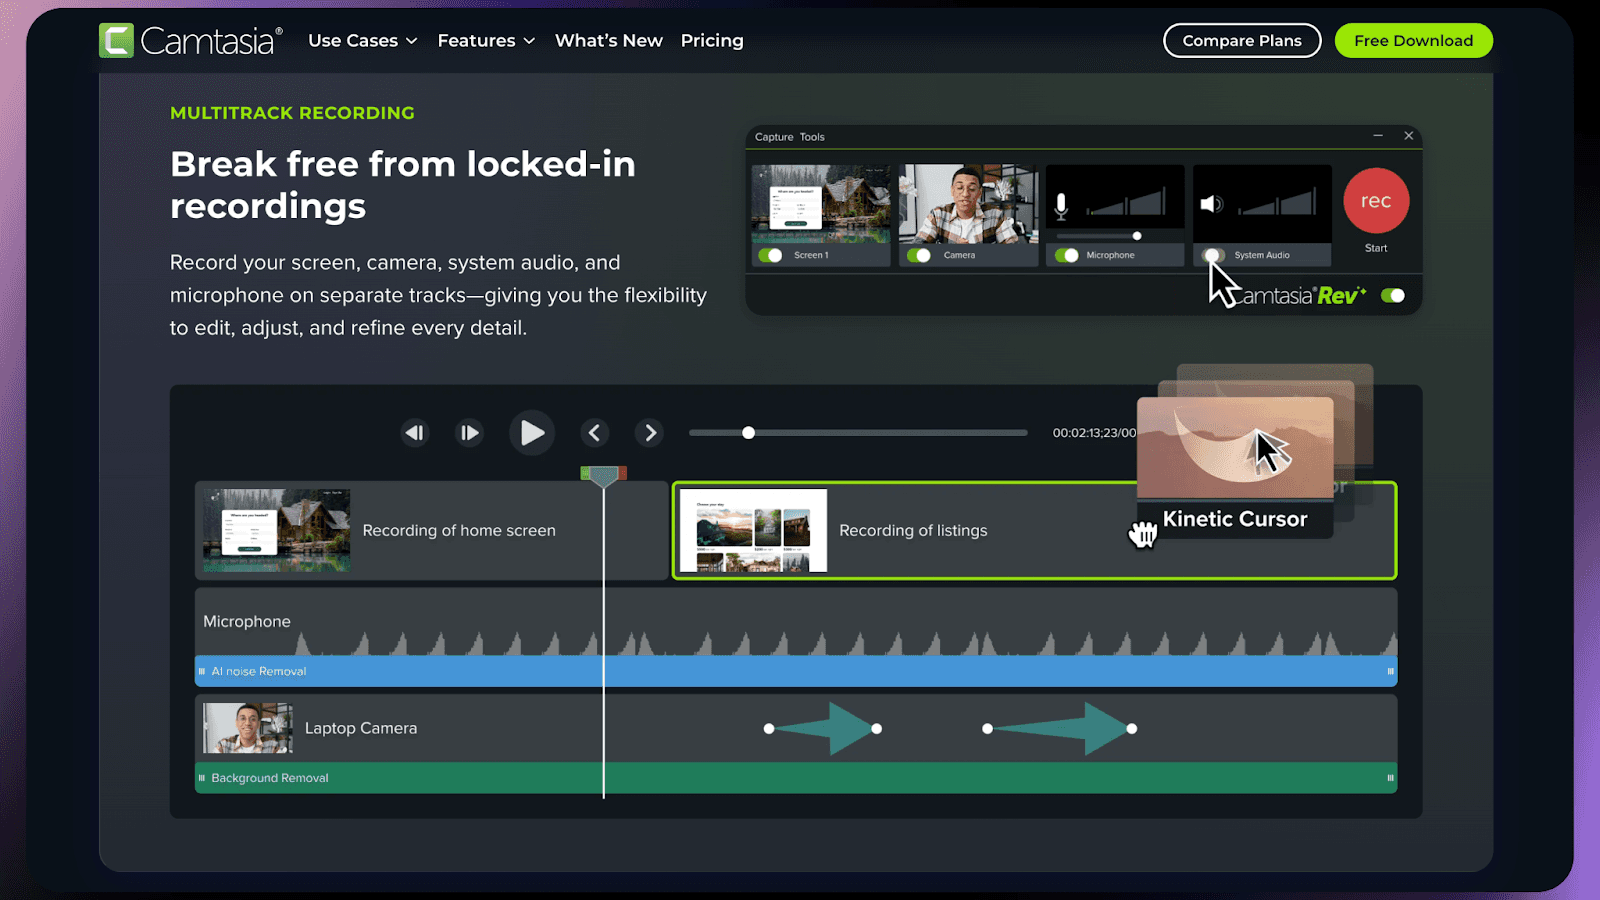Select the AI noise Removal effect bar

(x=796, y=671)
